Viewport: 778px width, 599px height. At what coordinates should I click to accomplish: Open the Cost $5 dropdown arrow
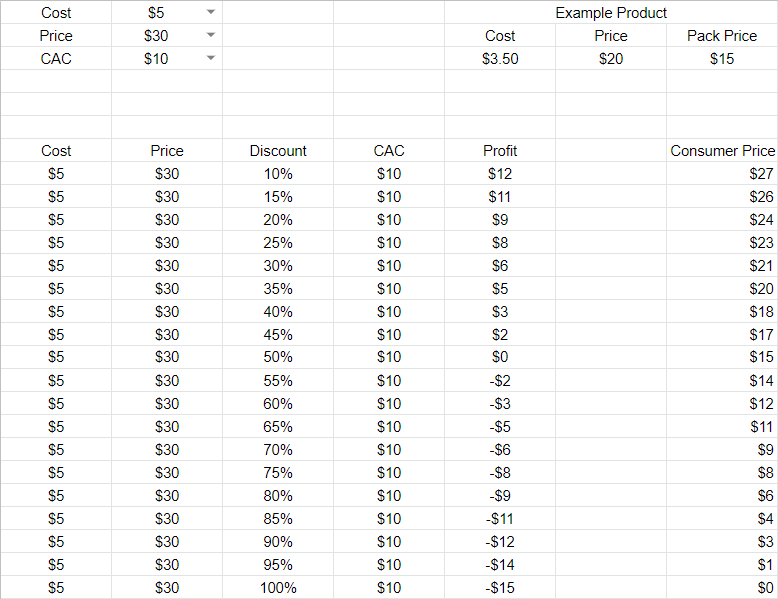[x=210, y=12]
